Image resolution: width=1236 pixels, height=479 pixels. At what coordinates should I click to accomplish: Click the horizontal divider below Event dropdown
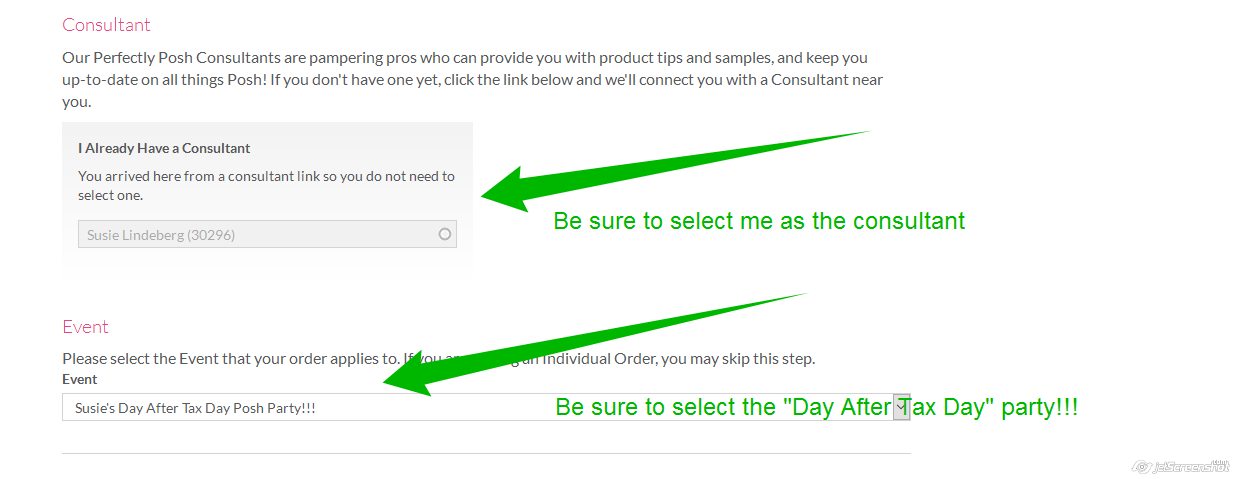click(x=486, y=453)
